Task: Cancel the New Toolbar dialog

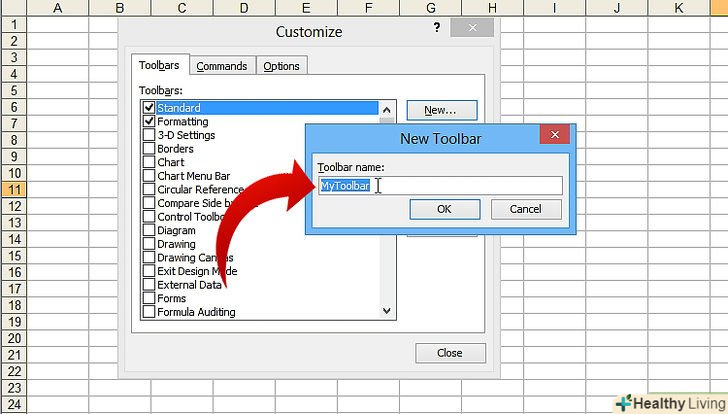Action: [525, 209]
